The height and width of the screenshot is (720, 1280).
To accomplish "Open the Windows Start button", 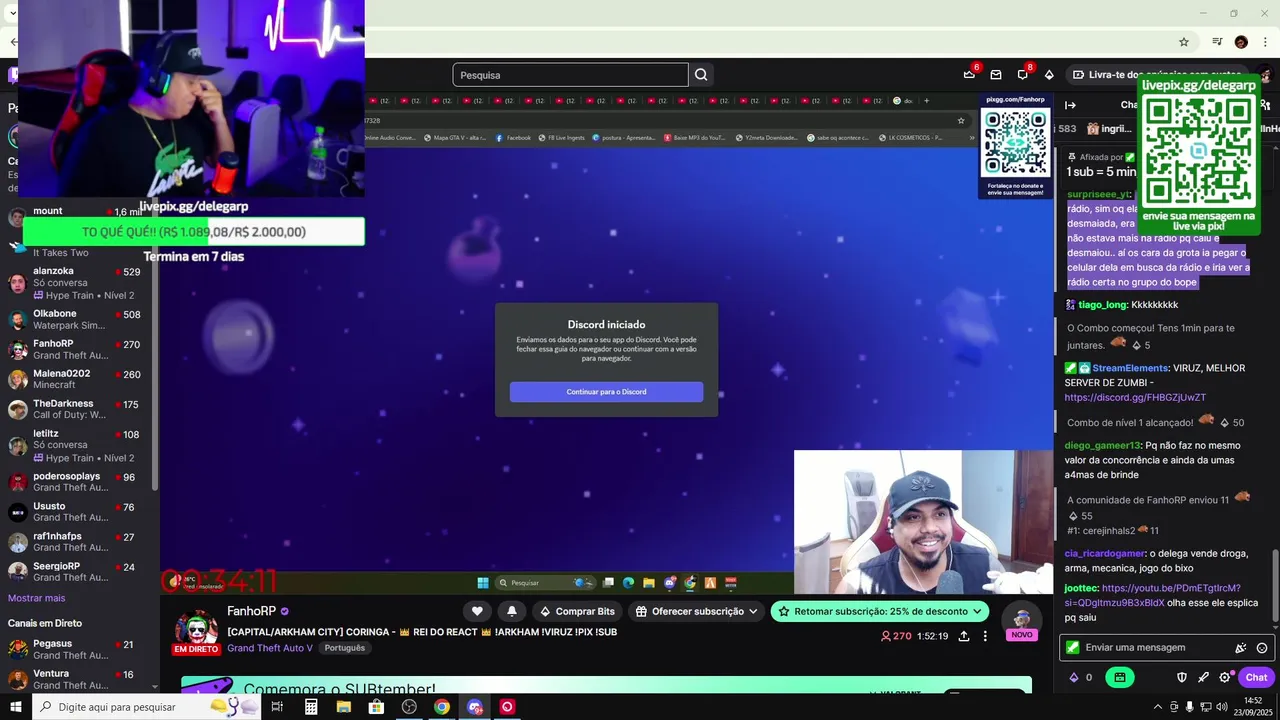I will (x=16, y=707).
